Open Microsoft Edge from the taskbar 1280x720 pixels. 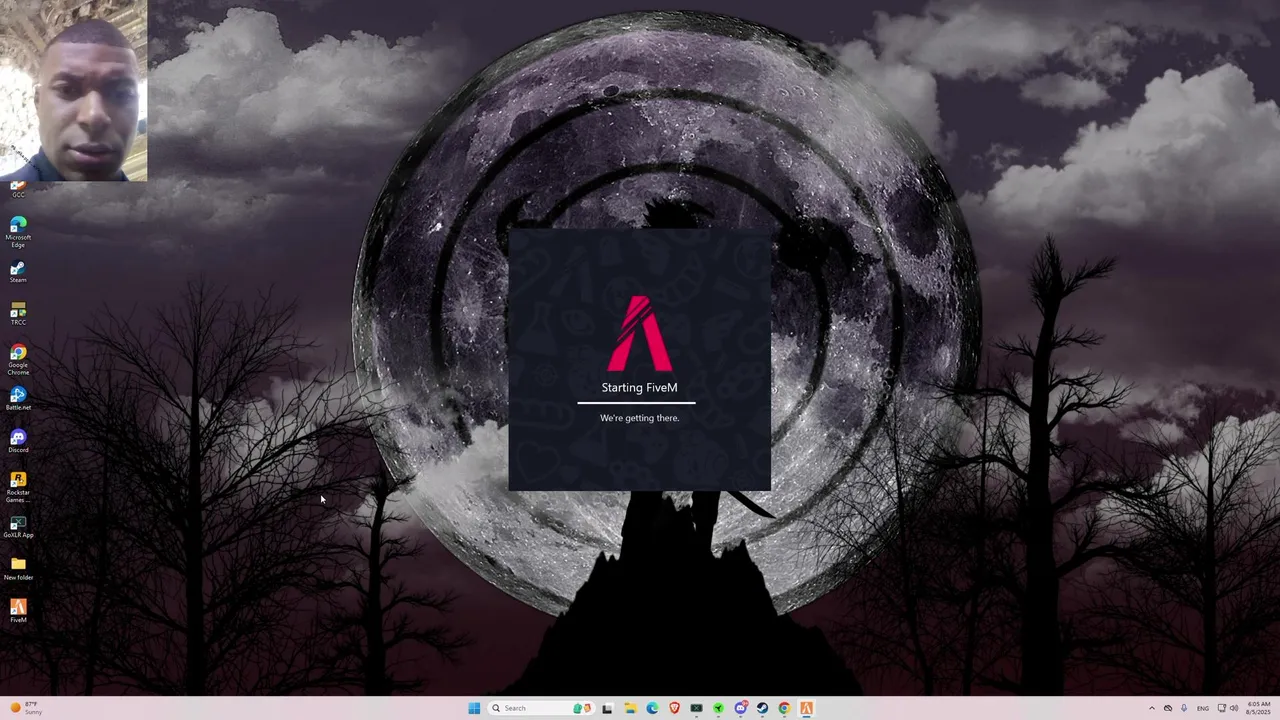click(x=652, y=708)
